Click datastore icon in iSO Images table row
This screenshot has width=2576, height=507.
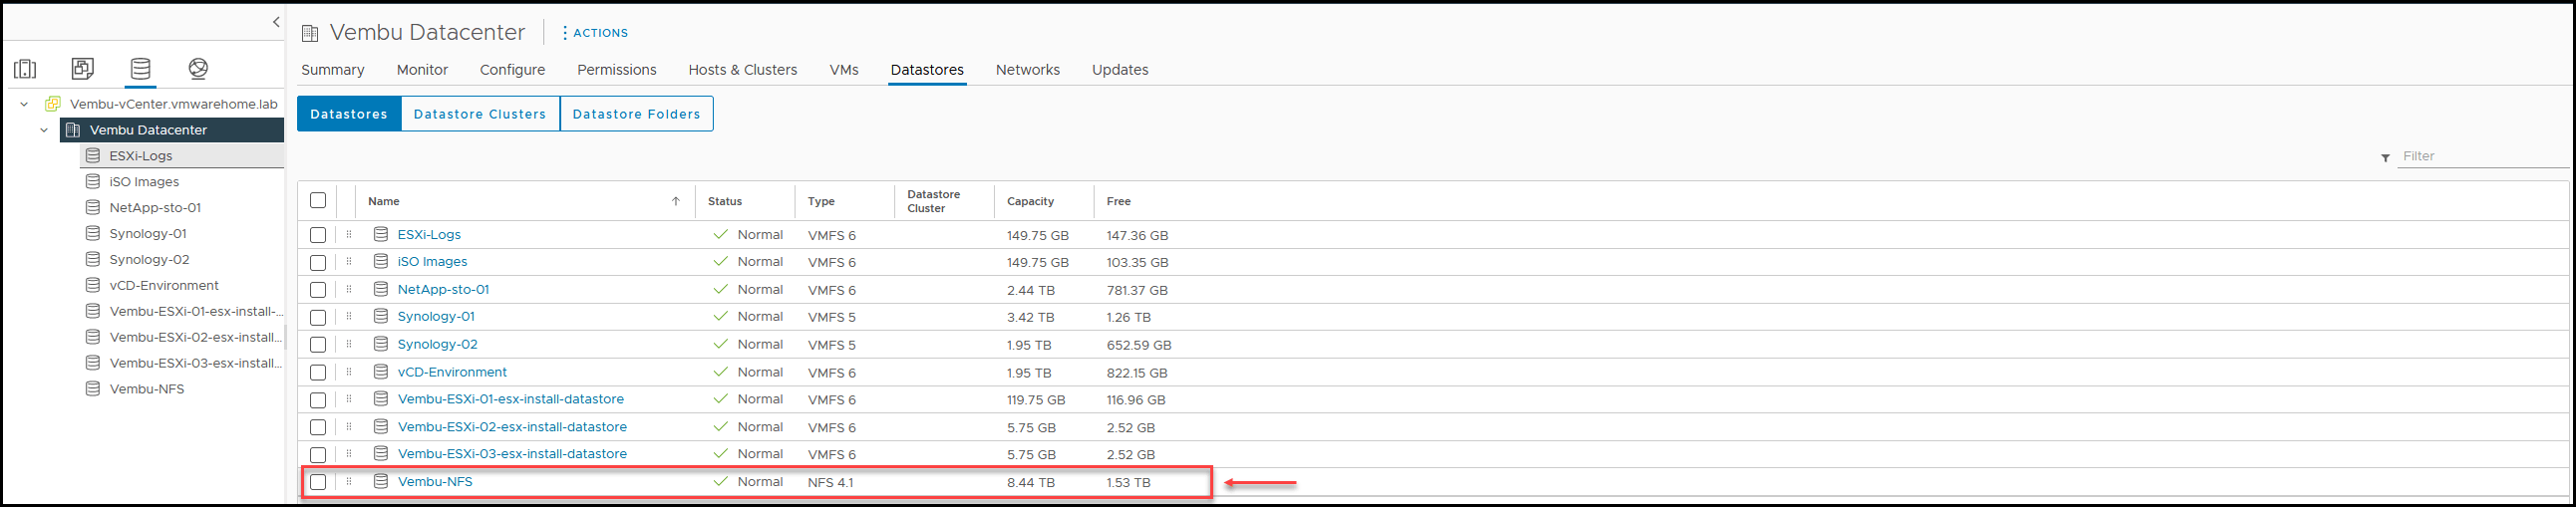(x=381, y=261)
